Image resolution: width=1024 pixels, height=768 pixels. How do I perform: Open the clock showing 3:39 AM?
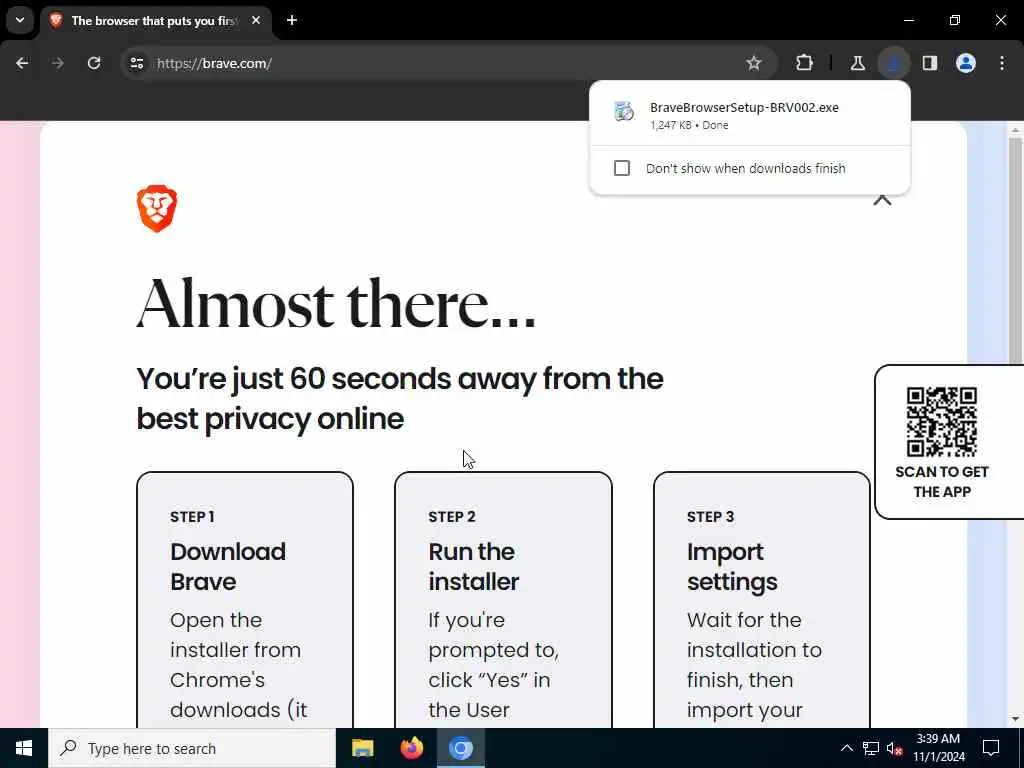click(938, 748)
